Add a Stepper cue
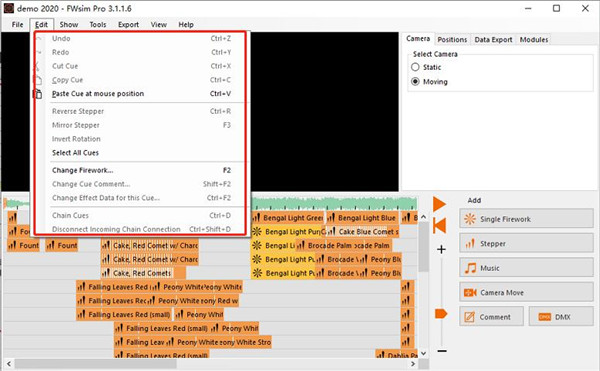The image size is (600, 371). click(x=526, y=243)
